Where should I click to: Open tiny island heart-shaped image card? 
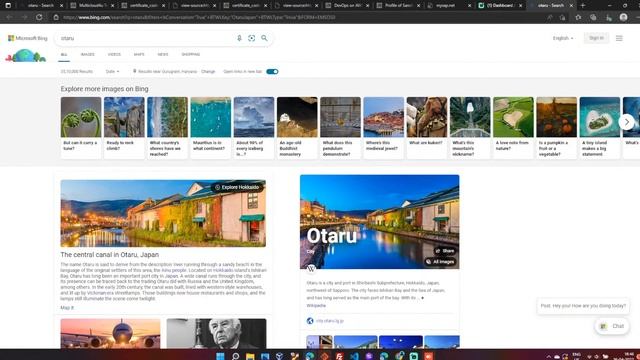[x=600, y=127]
